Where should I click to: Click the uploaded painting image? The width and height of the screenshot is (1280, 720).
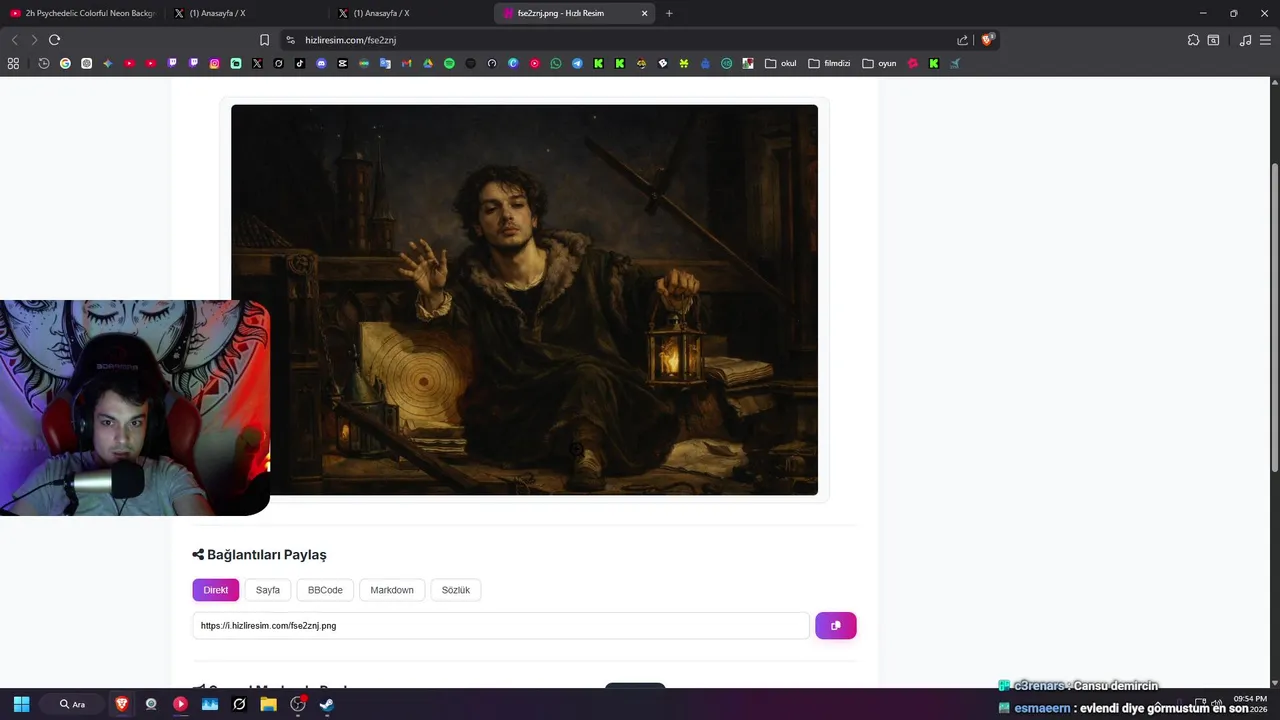(x=524, y=300)
